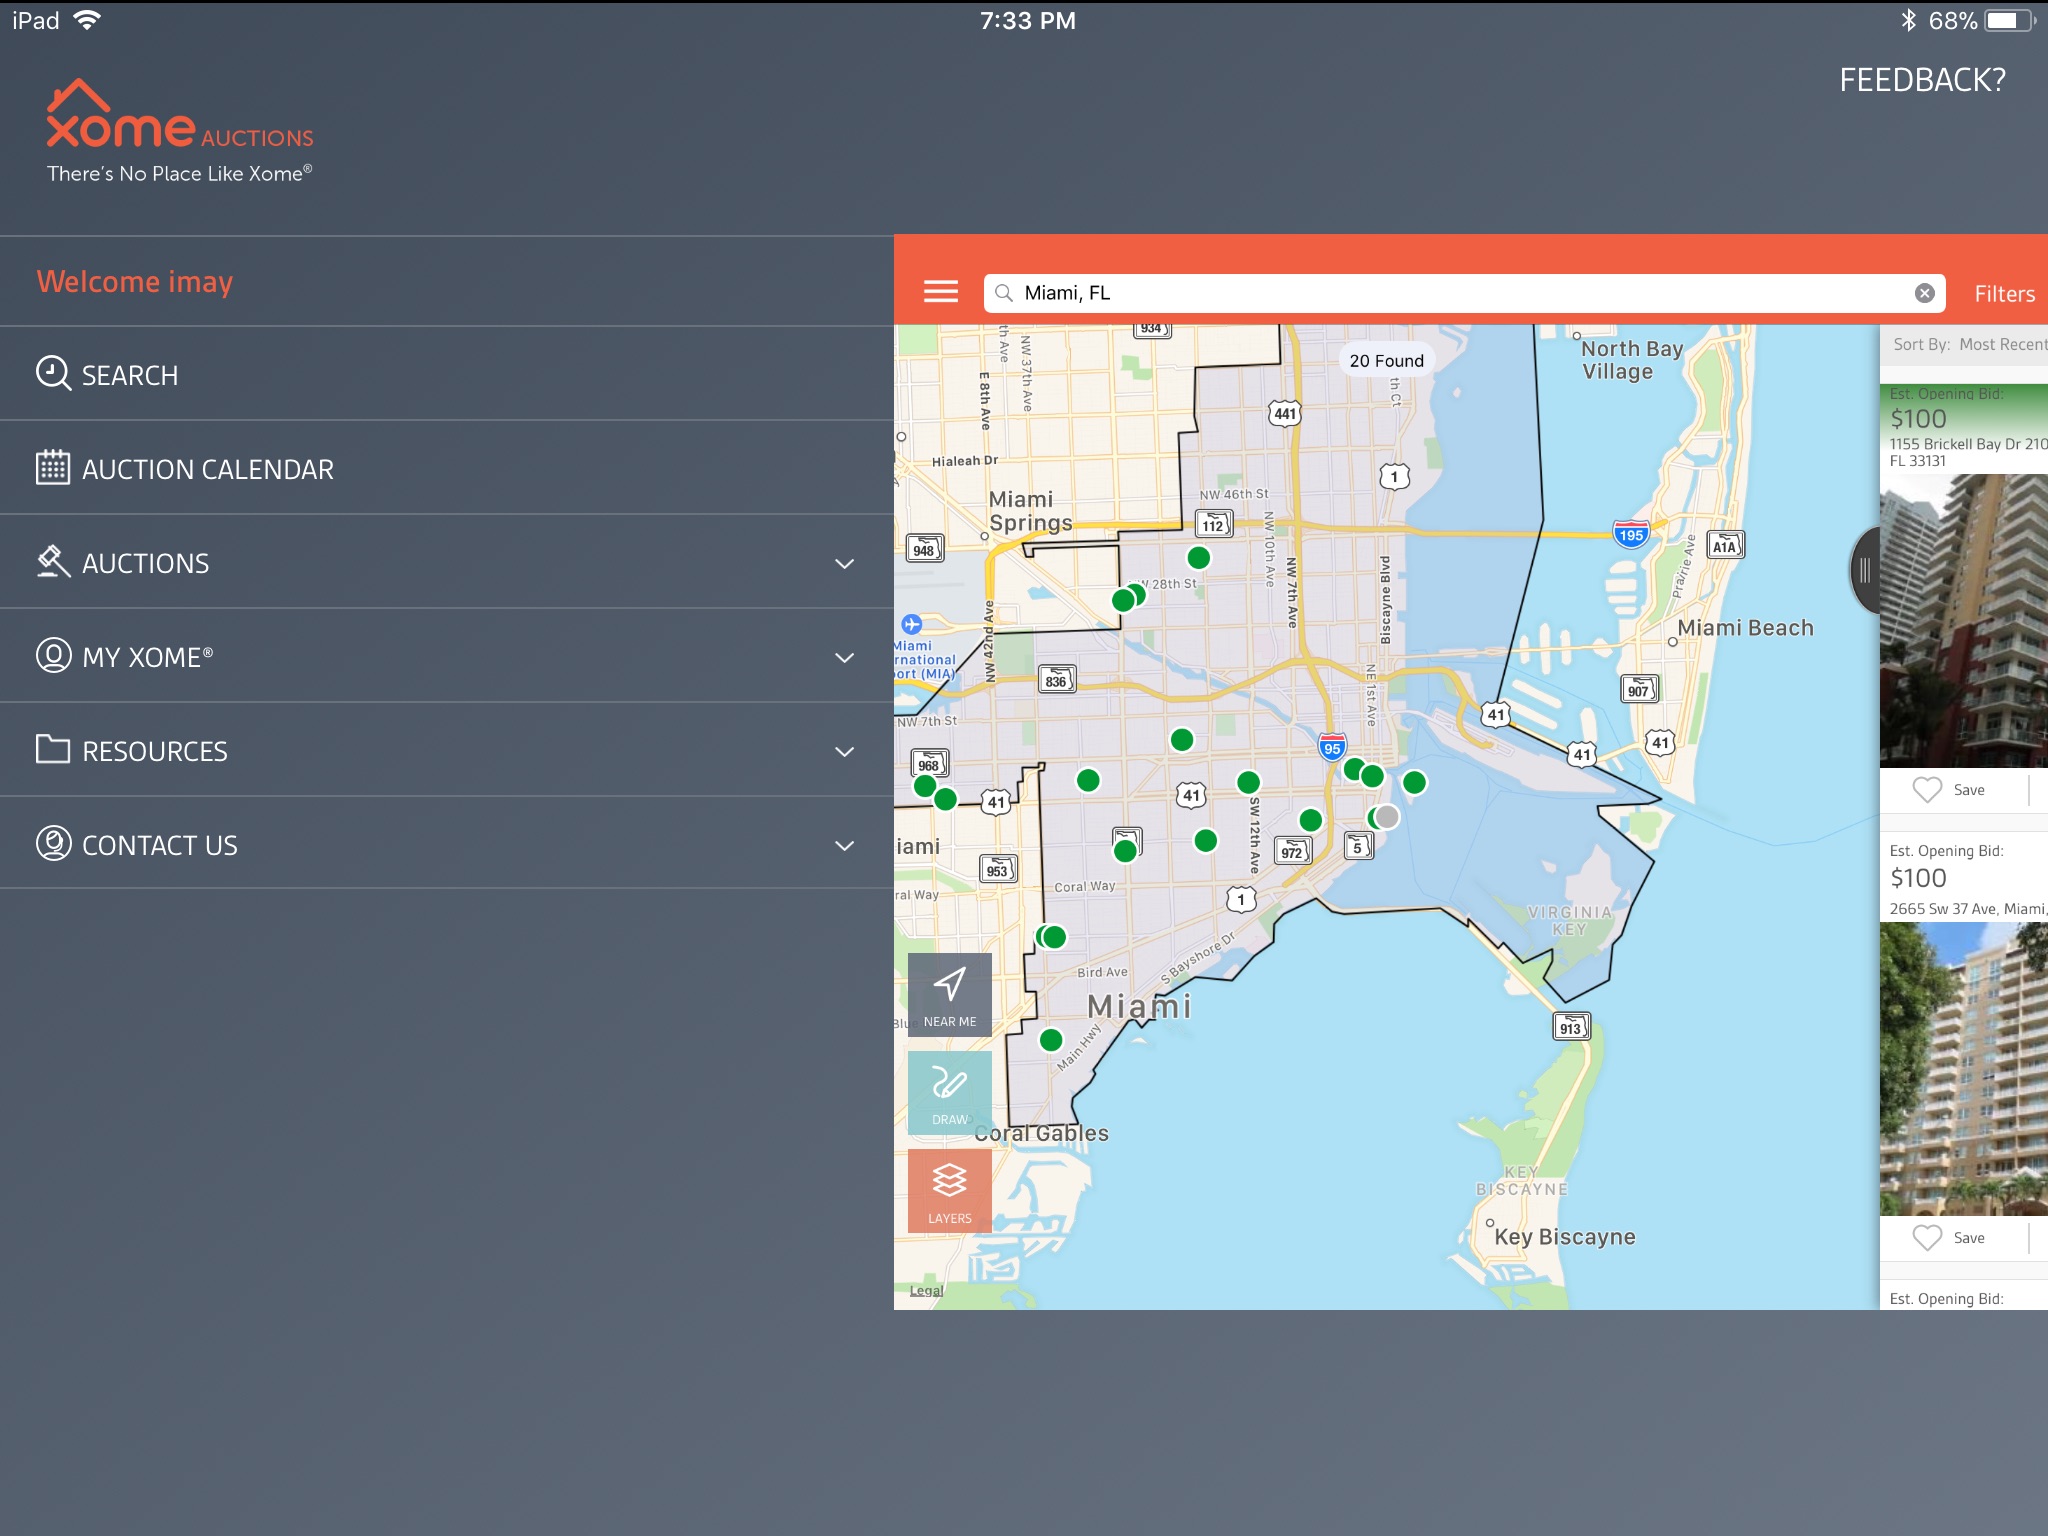Save the 2665 Sw 37 Ave listing
2048x1536 pixels.
click(1949, 1238)
